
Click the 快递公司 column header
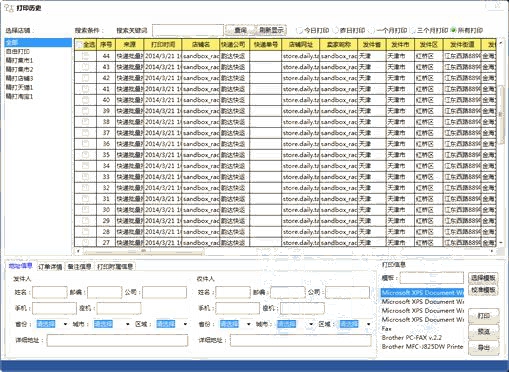coord(235,45)
